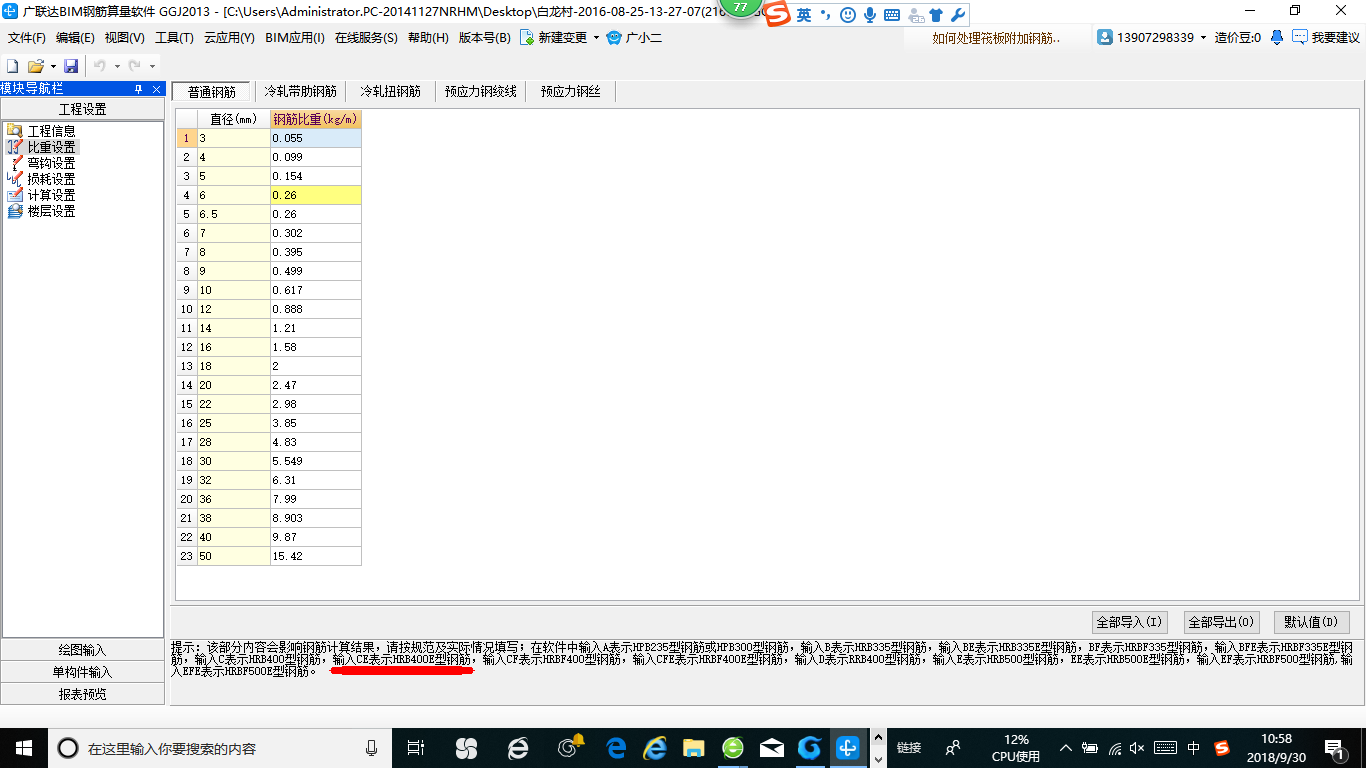Screen dimensions: 1366x768
Task: Select 计算设置 in navigation tree
Action: 51,195
